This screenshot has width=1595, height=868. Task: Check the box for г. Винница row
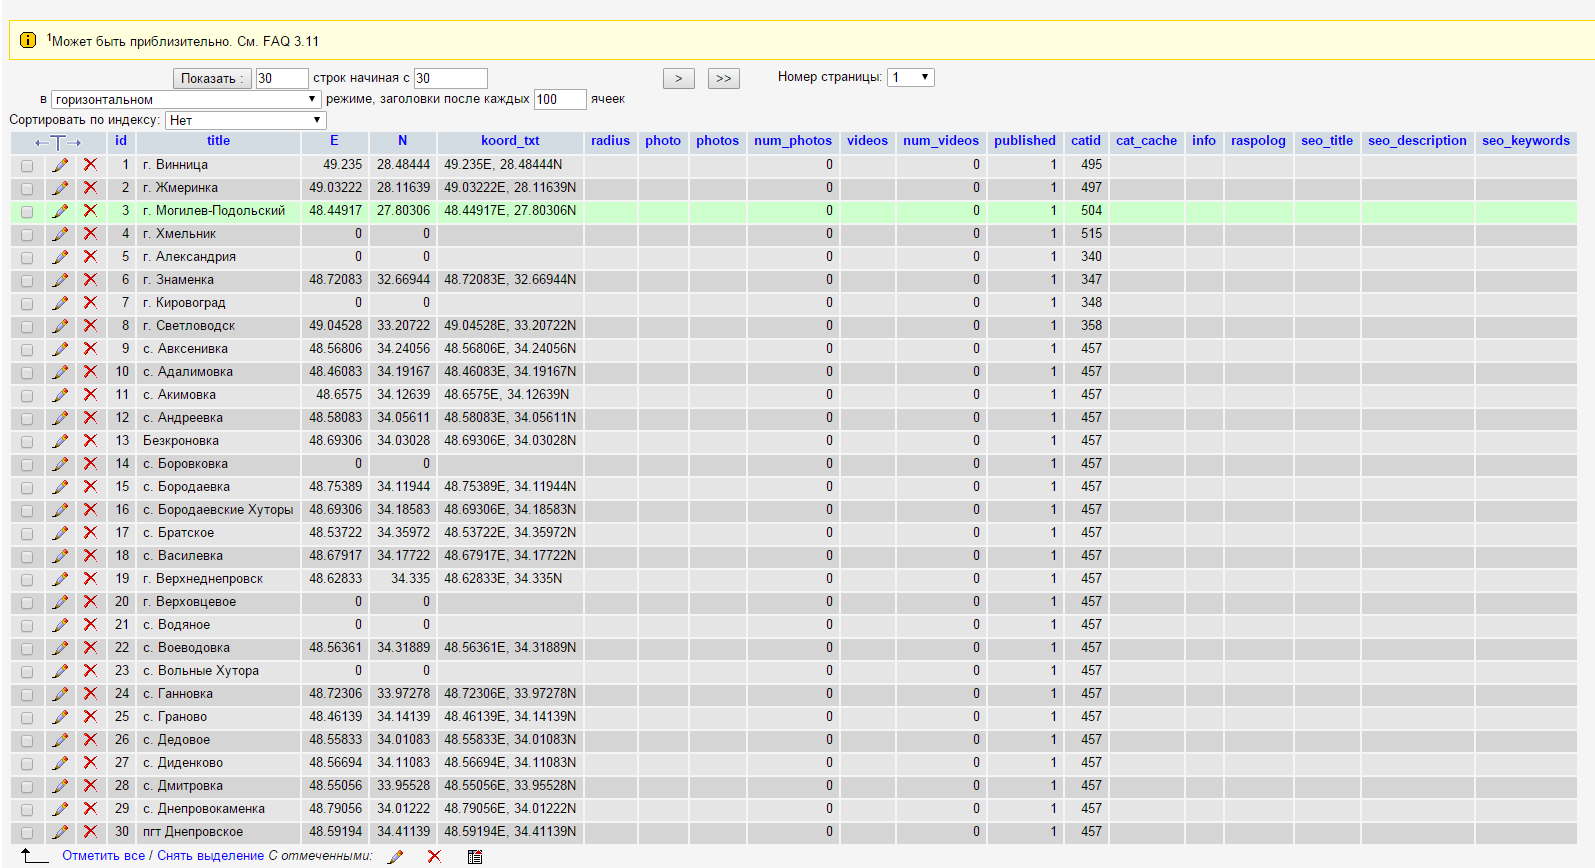27,166
